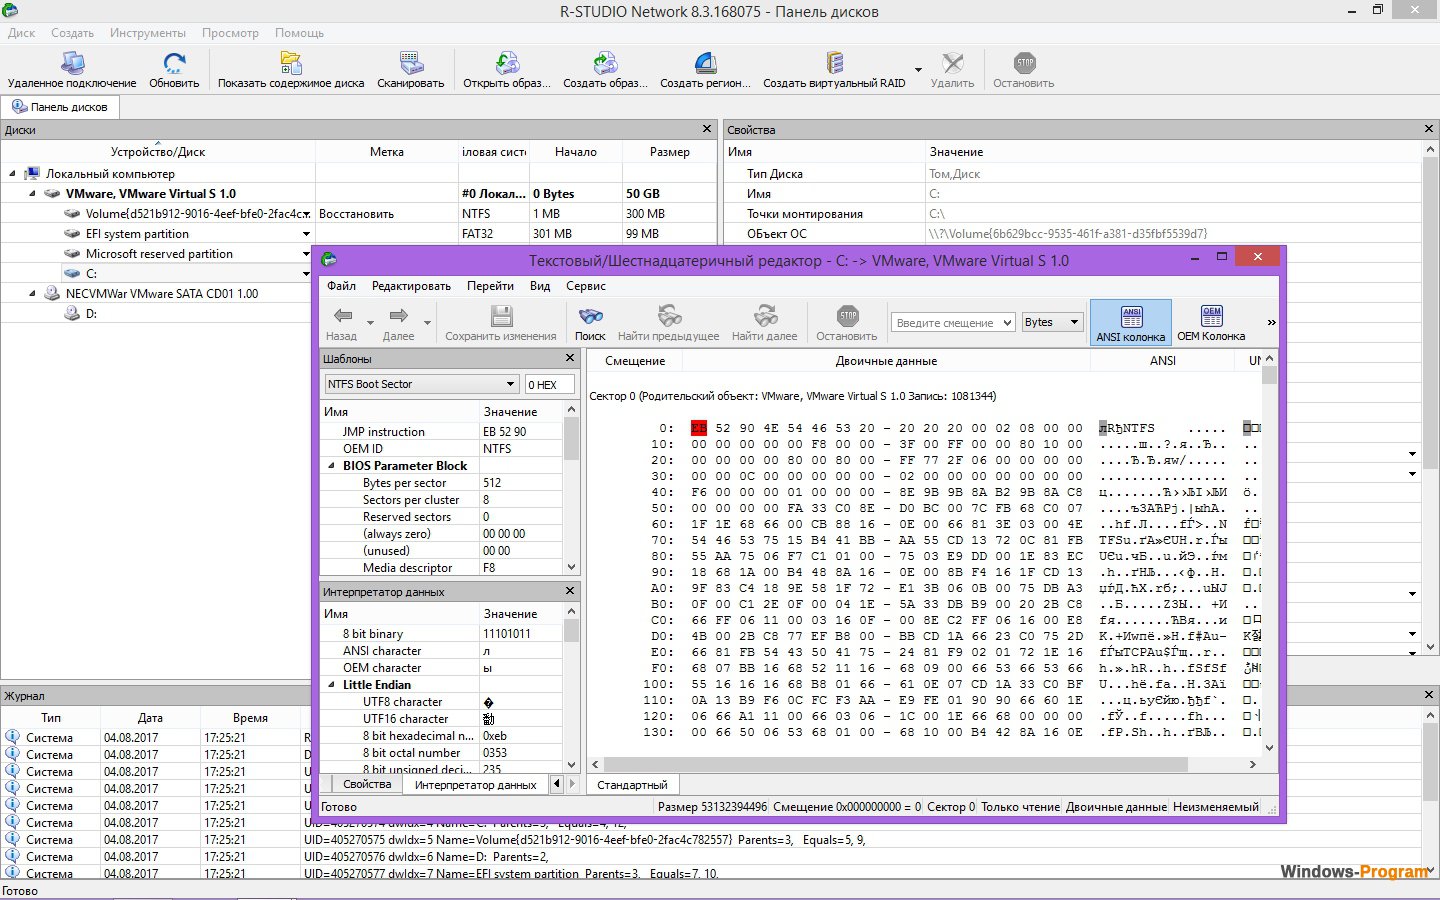Open the Инструменты (tools) menu in main window
Image resolution: width=1440 pixels, height=900 pixels.
tap(148, 33)
